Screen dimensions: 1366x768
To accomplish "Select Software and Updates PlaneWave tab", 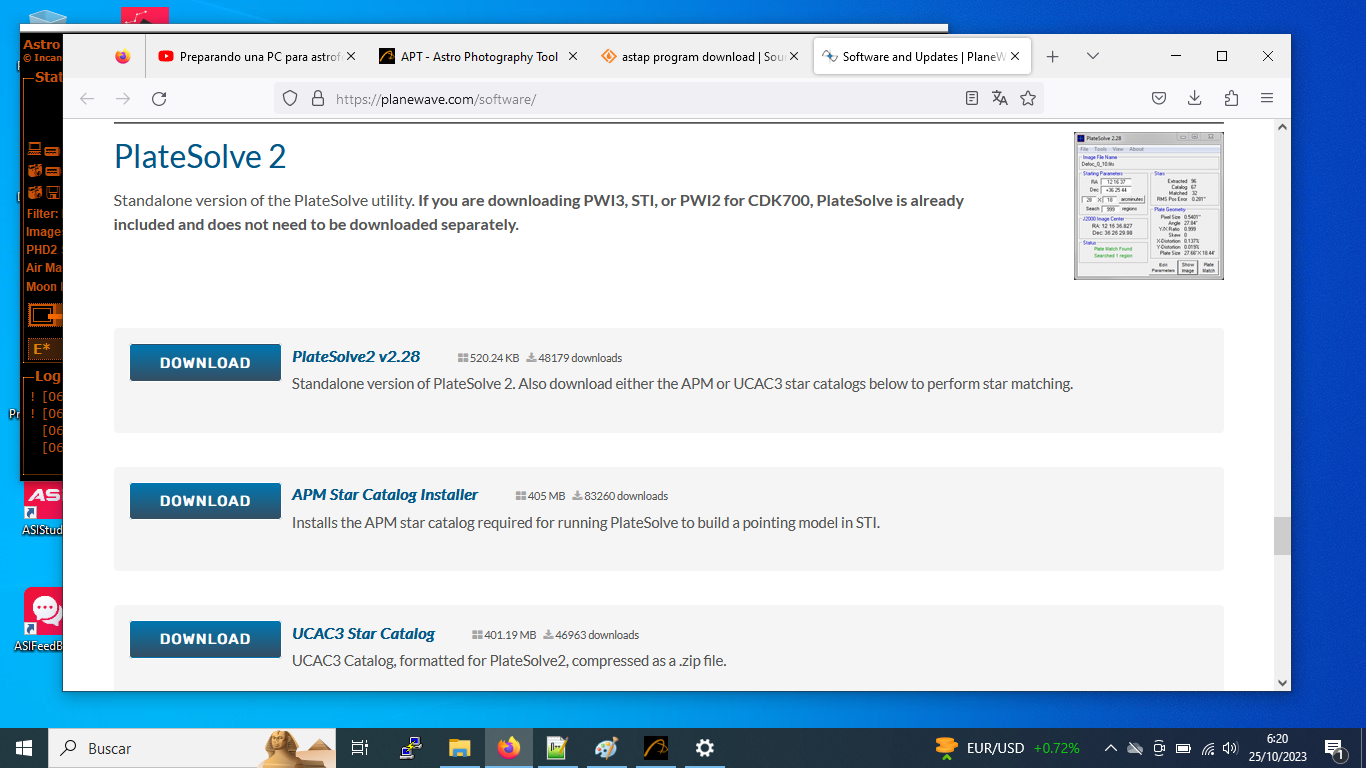I will click(x=924, y=57).
